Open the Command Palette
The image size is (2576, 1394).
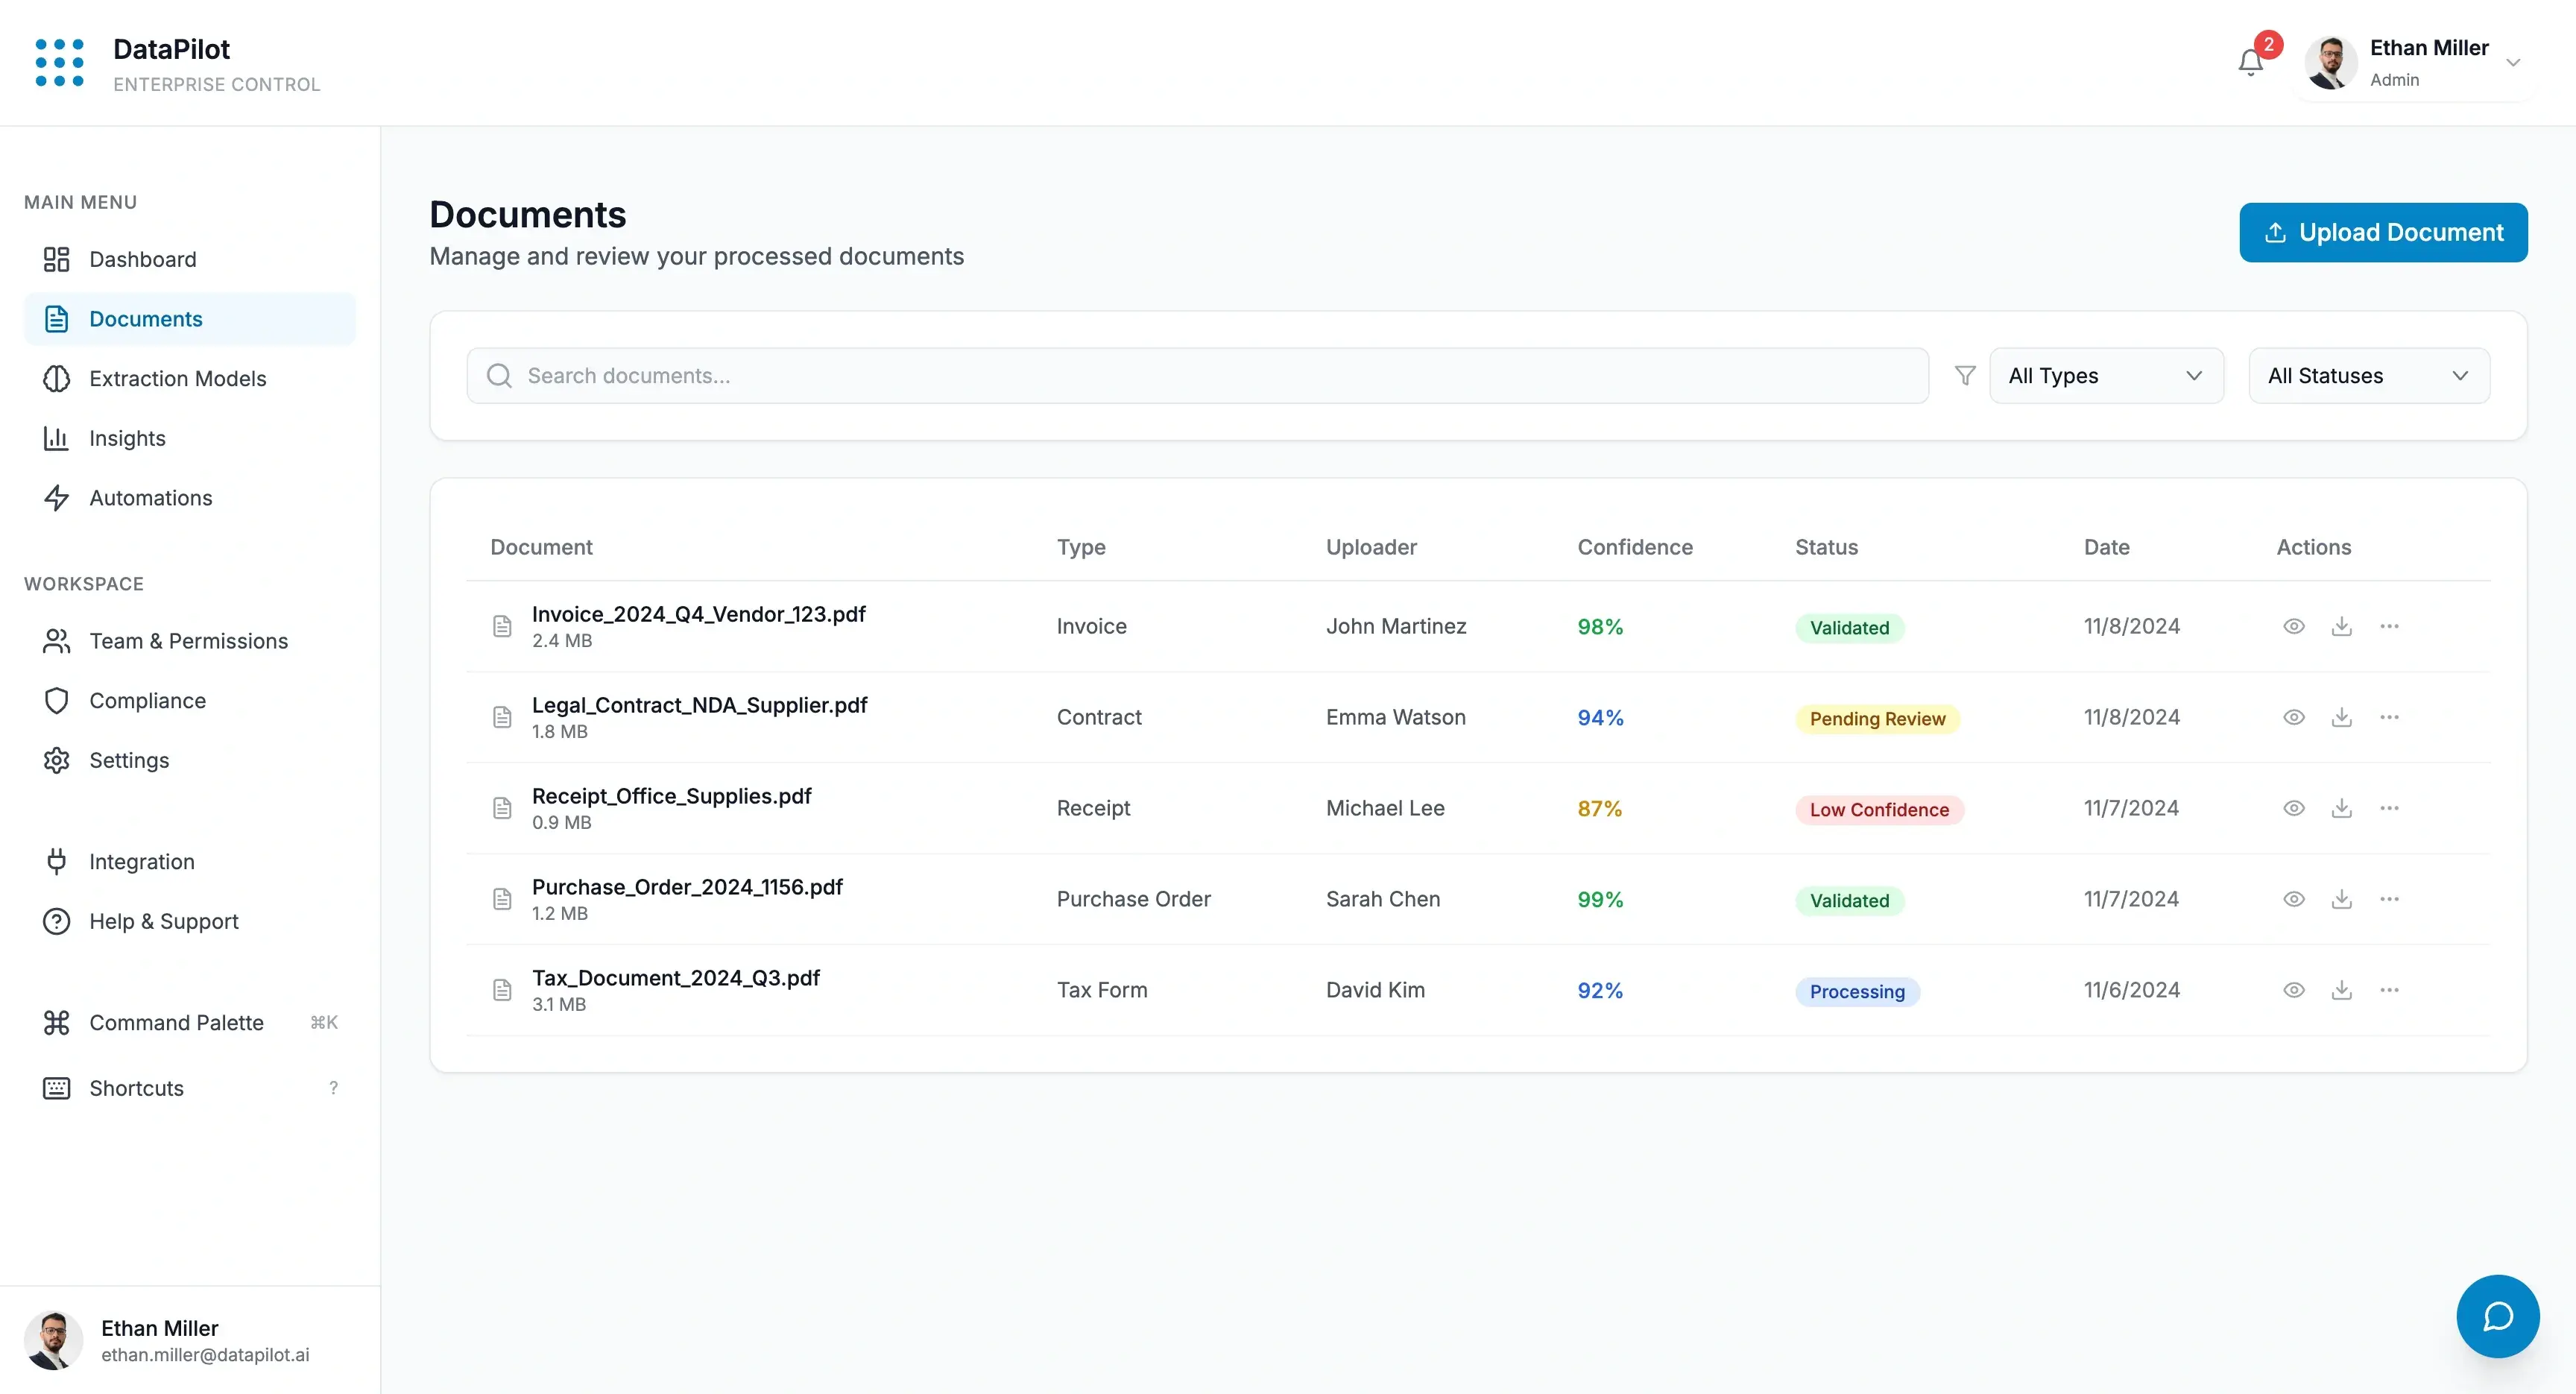(x=175, y=1022)
